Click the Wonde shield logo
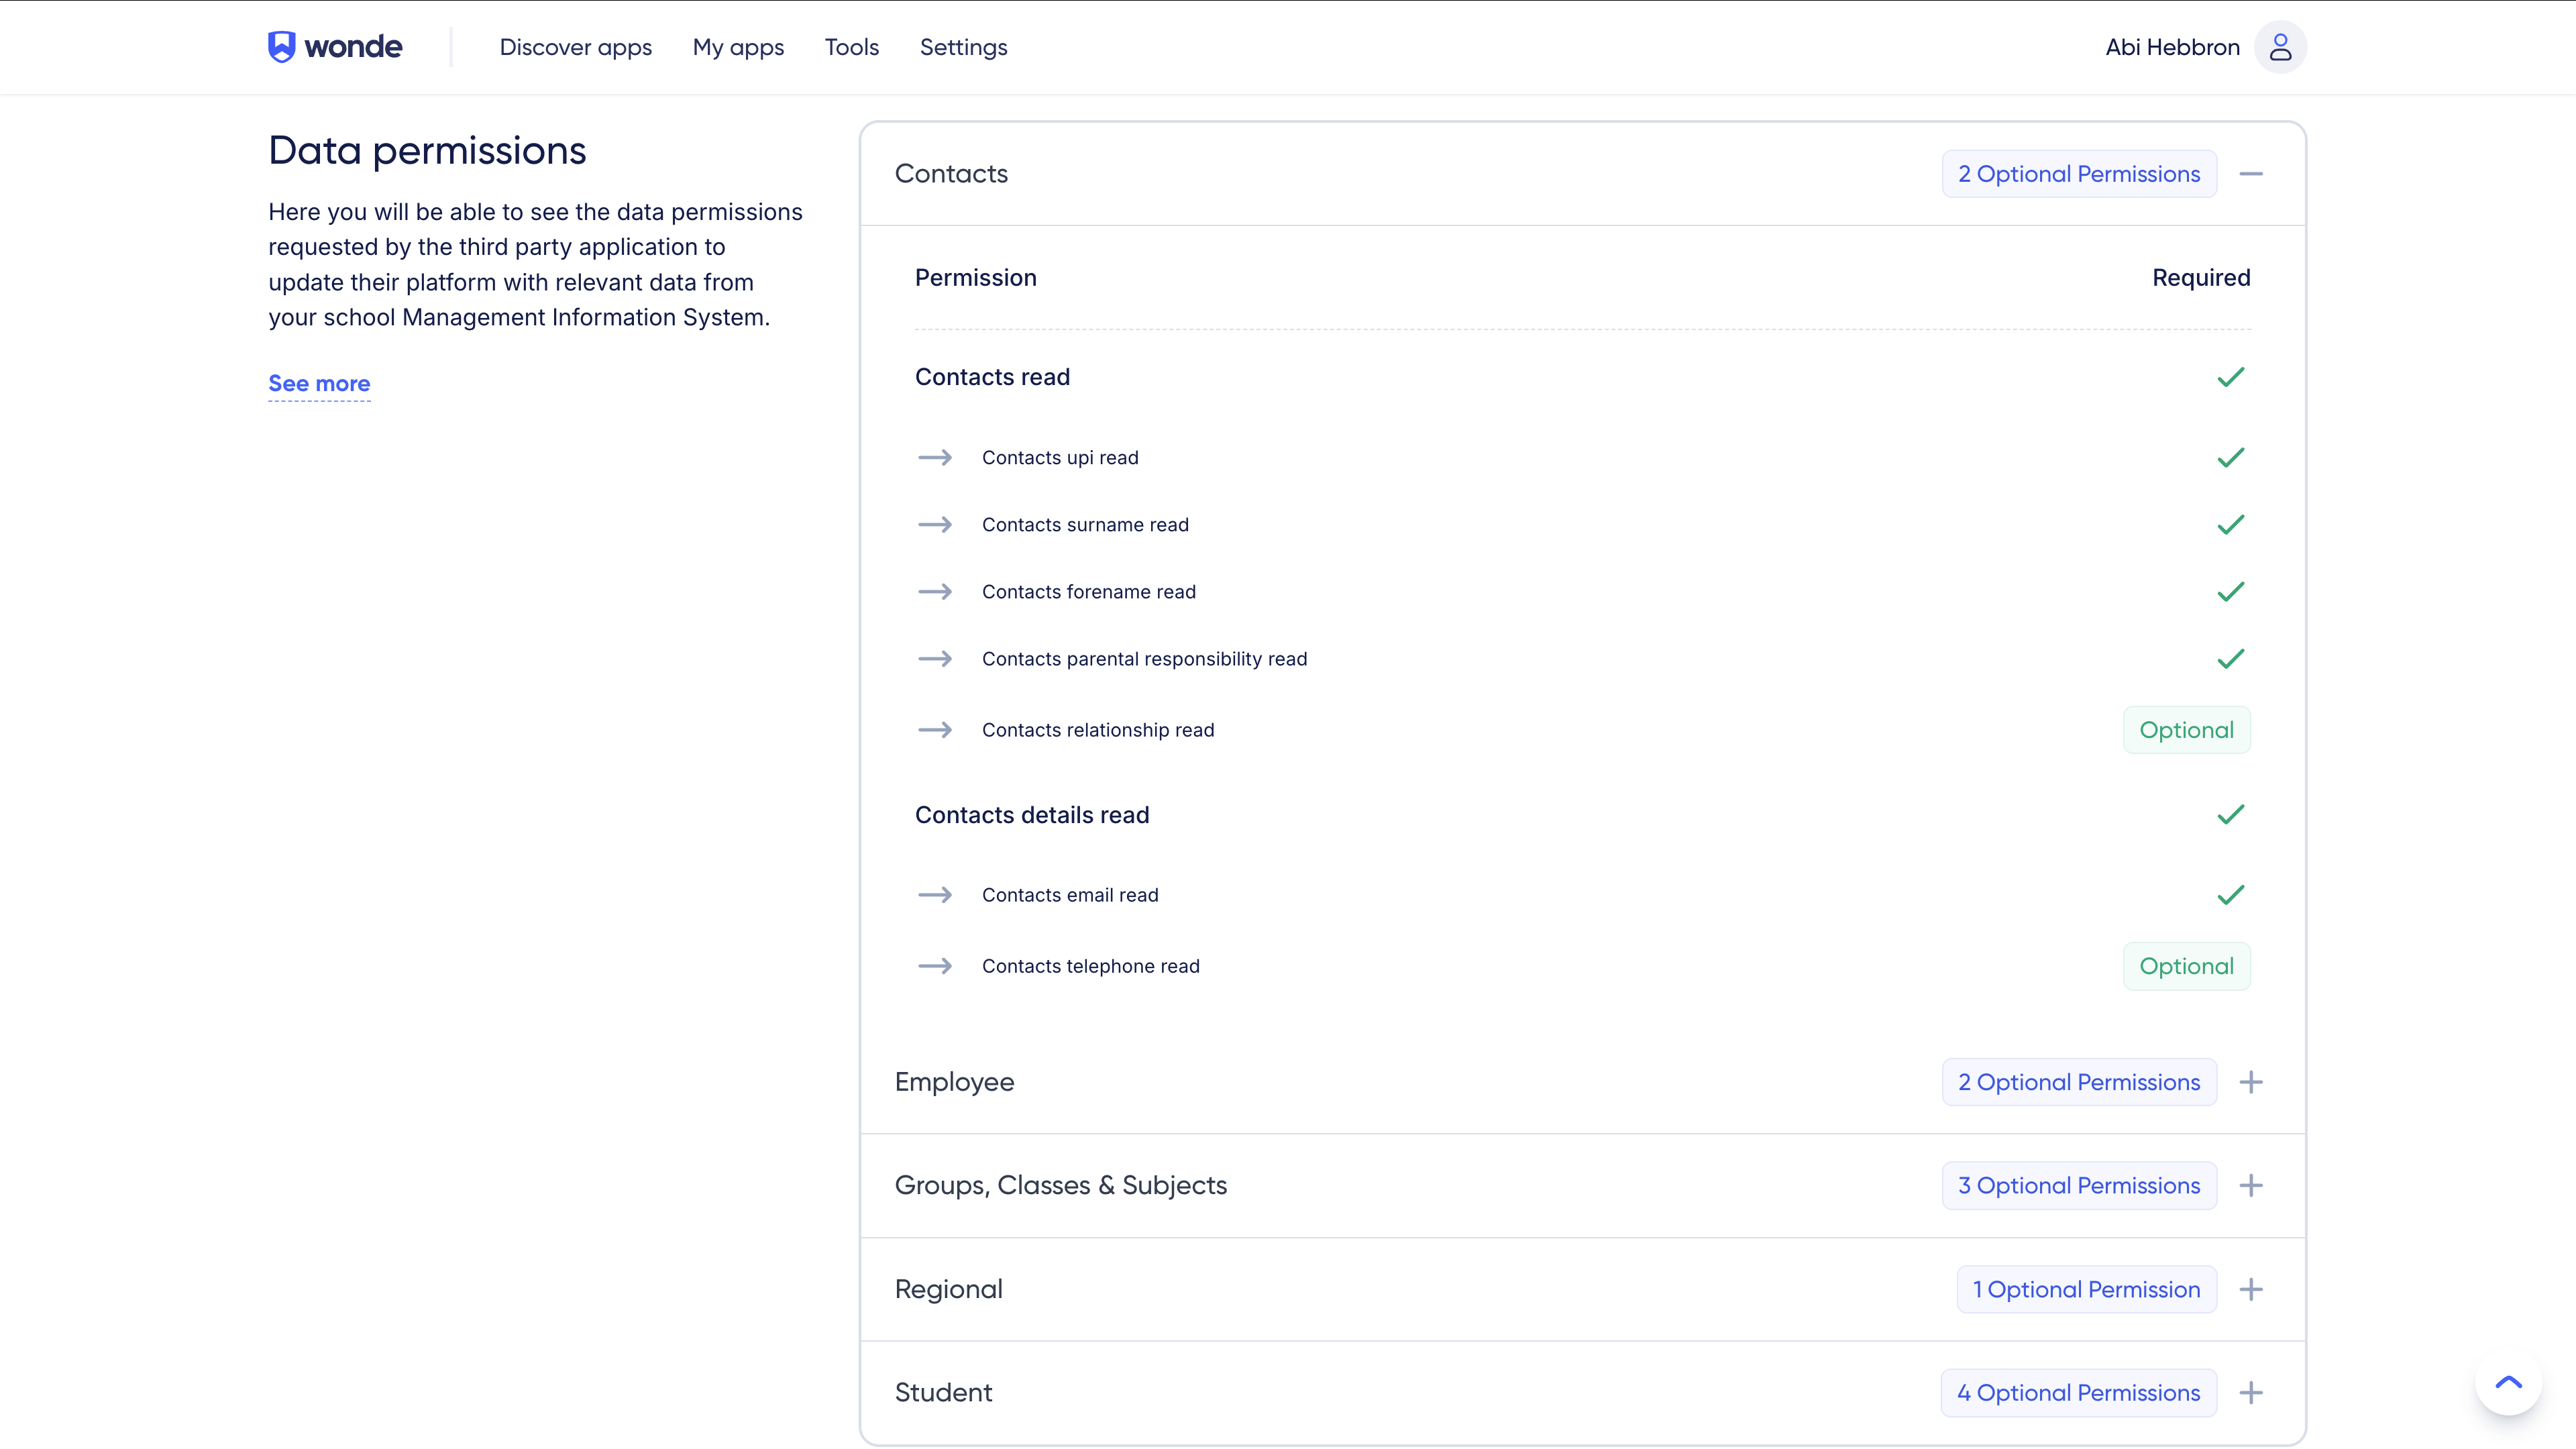 coord(282,47)
